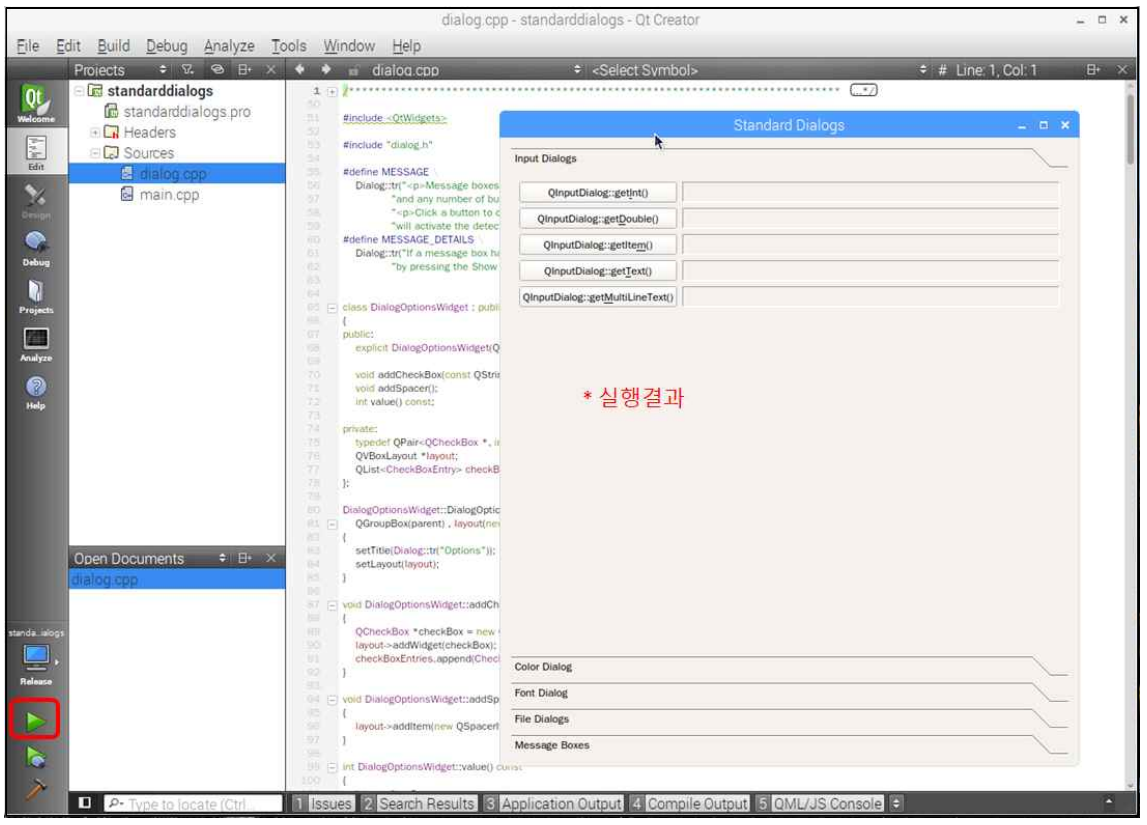Open the Edit menu
Screen dimensions: 1147x825
tap(68, 45)
